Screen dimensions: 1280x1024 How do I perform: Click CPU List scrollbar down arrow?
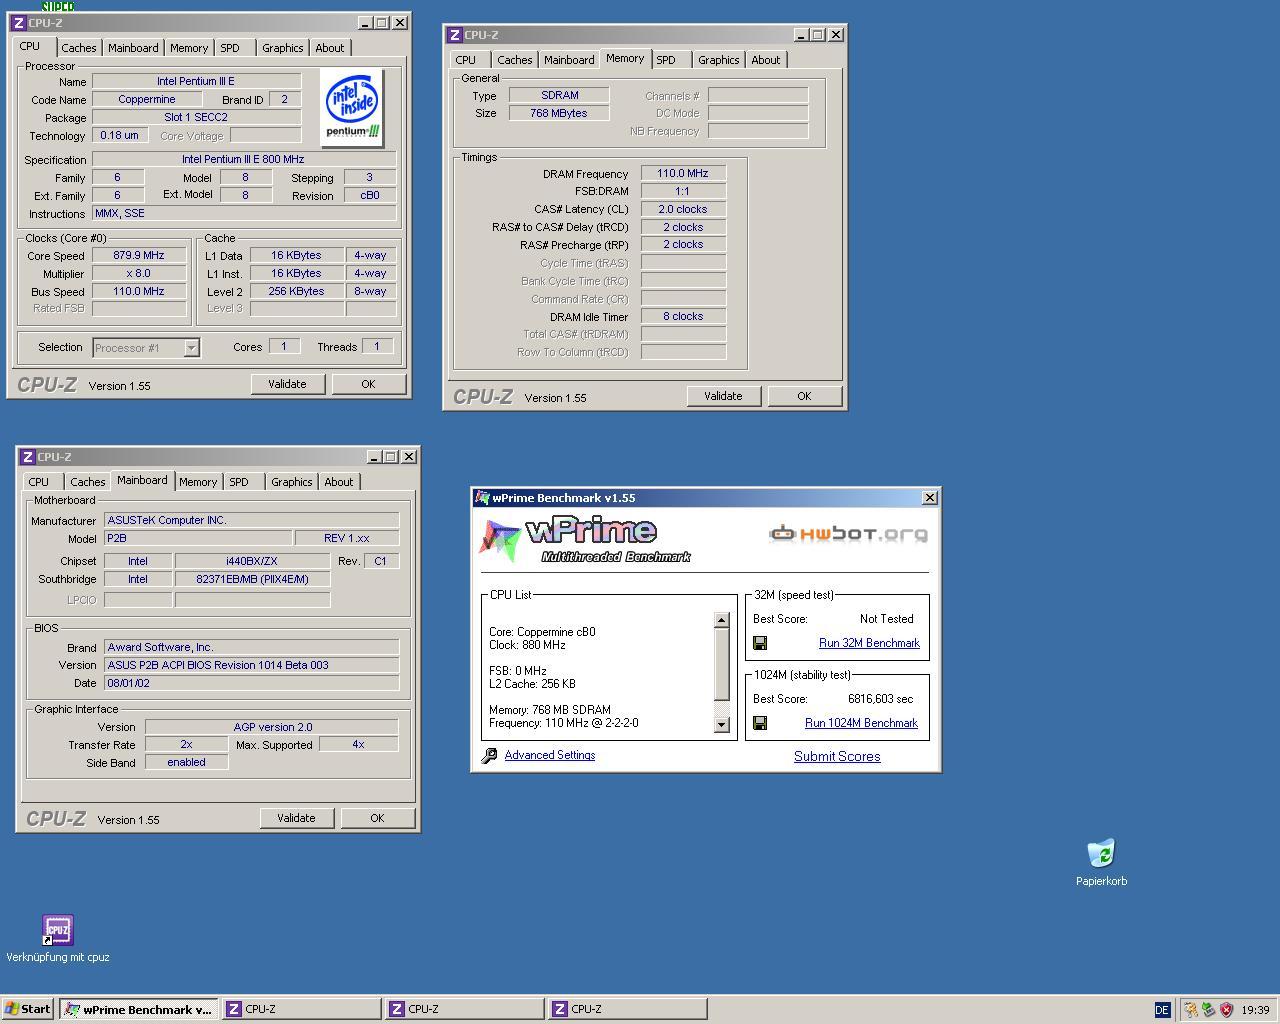[722, 725]
